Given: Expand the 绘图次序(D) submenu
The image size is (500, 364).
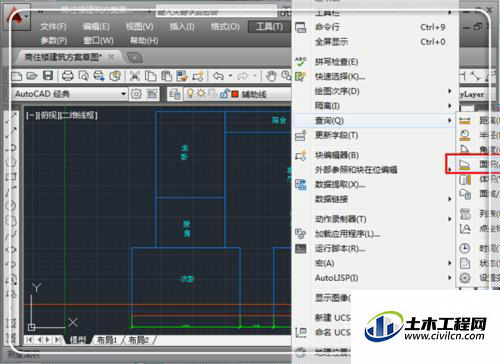Looking at the screenshot, I should [x=449, y=91].
